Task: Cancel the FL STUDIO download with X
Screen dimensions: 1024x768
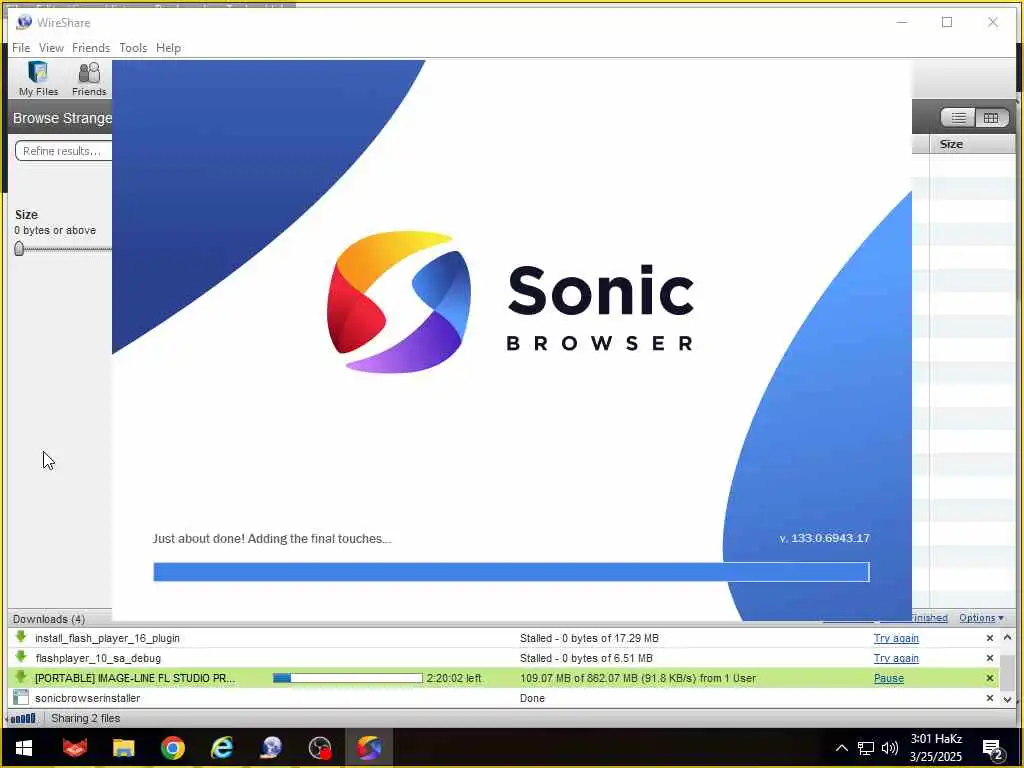Action: (989, 679)
